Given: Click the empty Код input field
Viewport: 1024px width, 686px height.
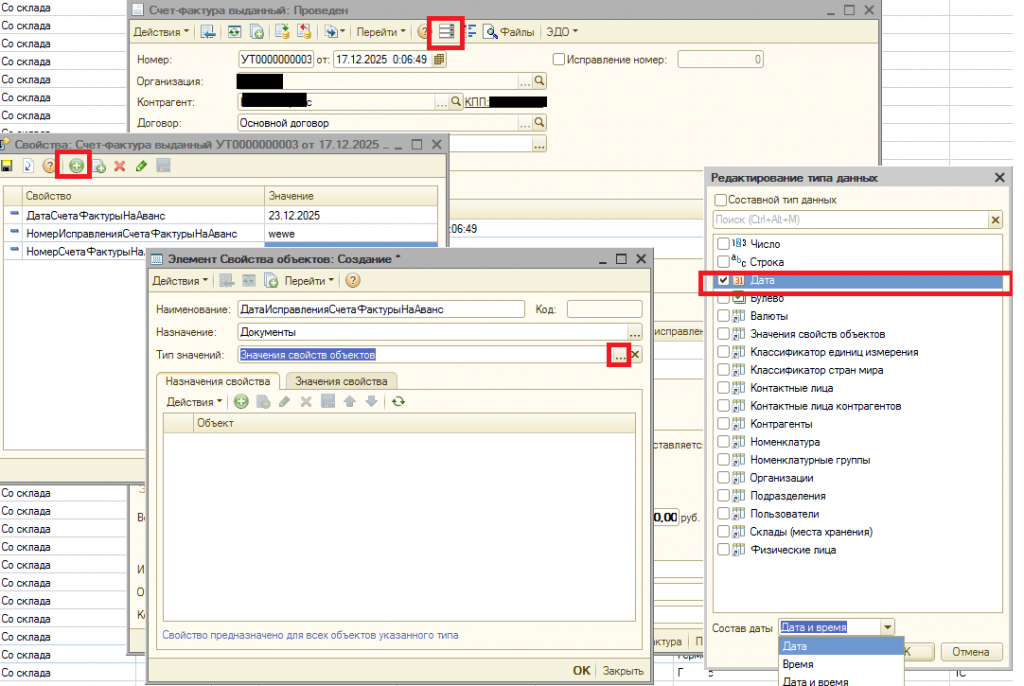Looking at the screenshot, I should coord(604,309).
